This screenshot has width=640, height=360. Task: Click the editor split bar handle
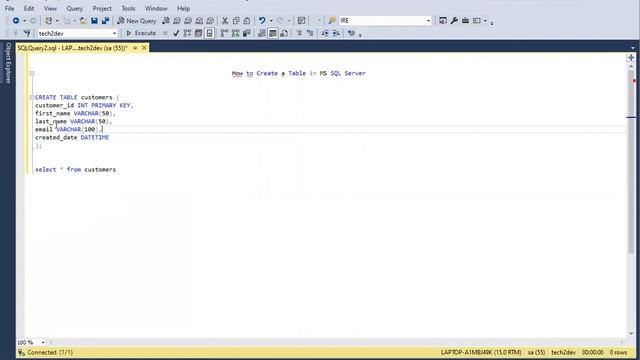(x=631, y=58)
